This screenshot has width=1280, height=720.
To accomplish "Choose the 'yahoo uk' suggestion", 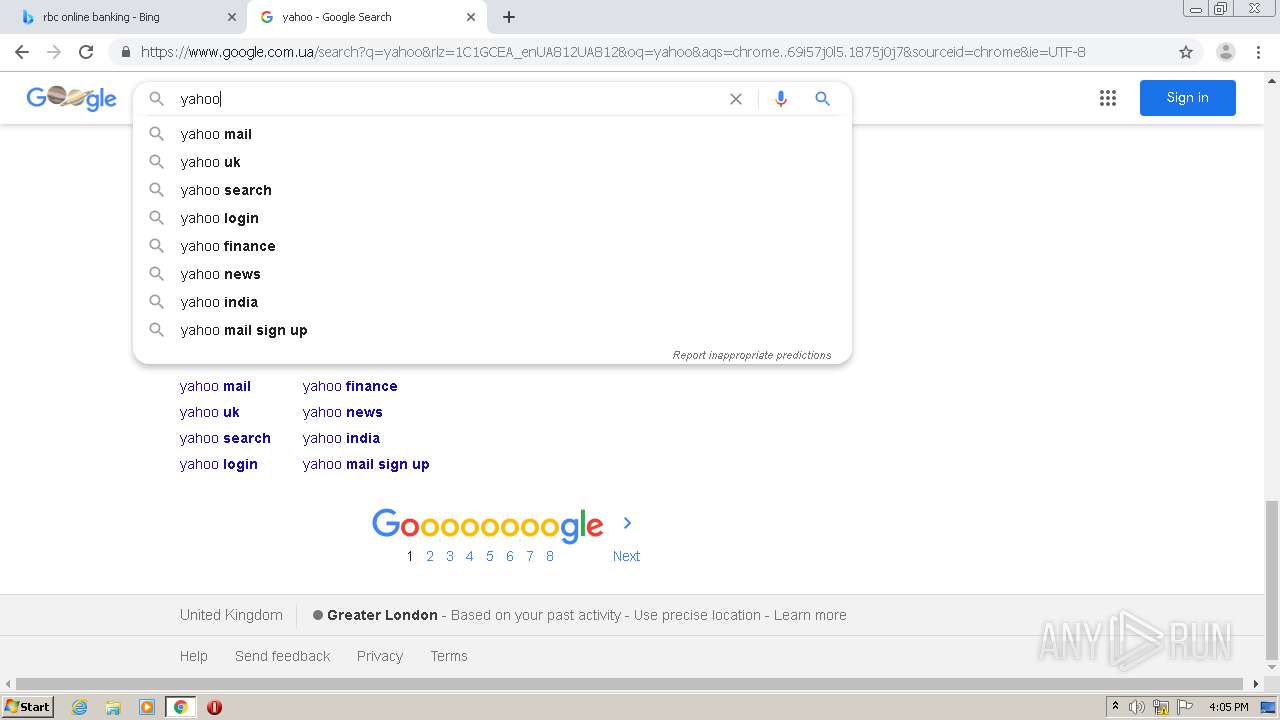I will tap(492, 162).
